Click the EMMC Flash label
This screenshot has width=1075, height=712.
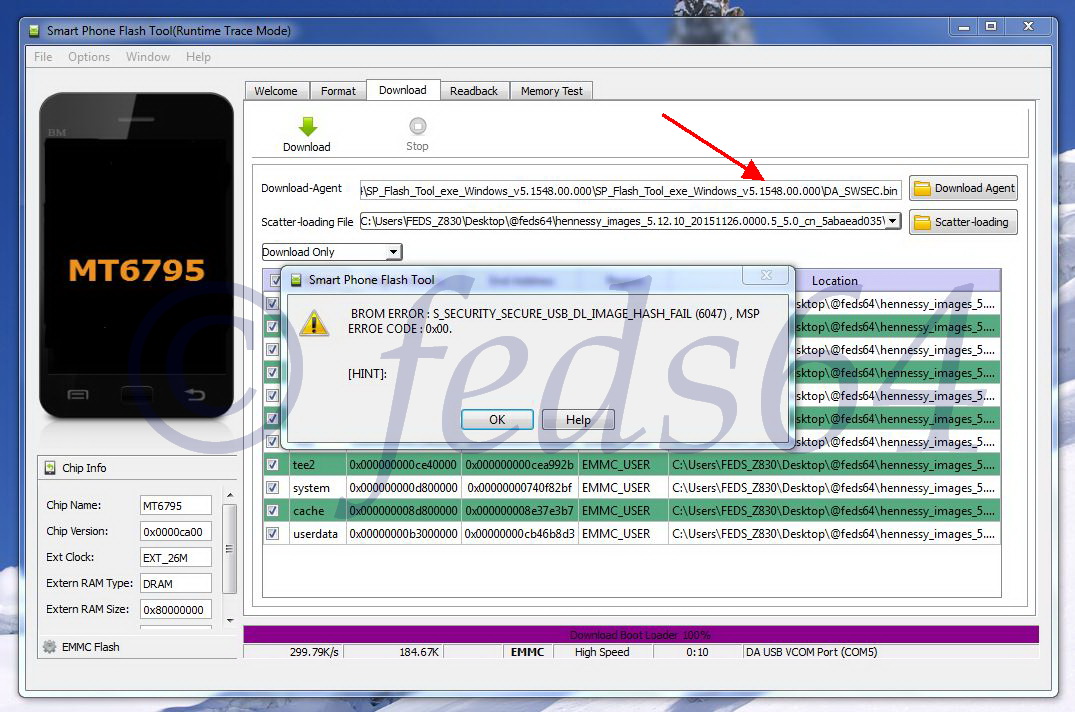pos(90,646)
